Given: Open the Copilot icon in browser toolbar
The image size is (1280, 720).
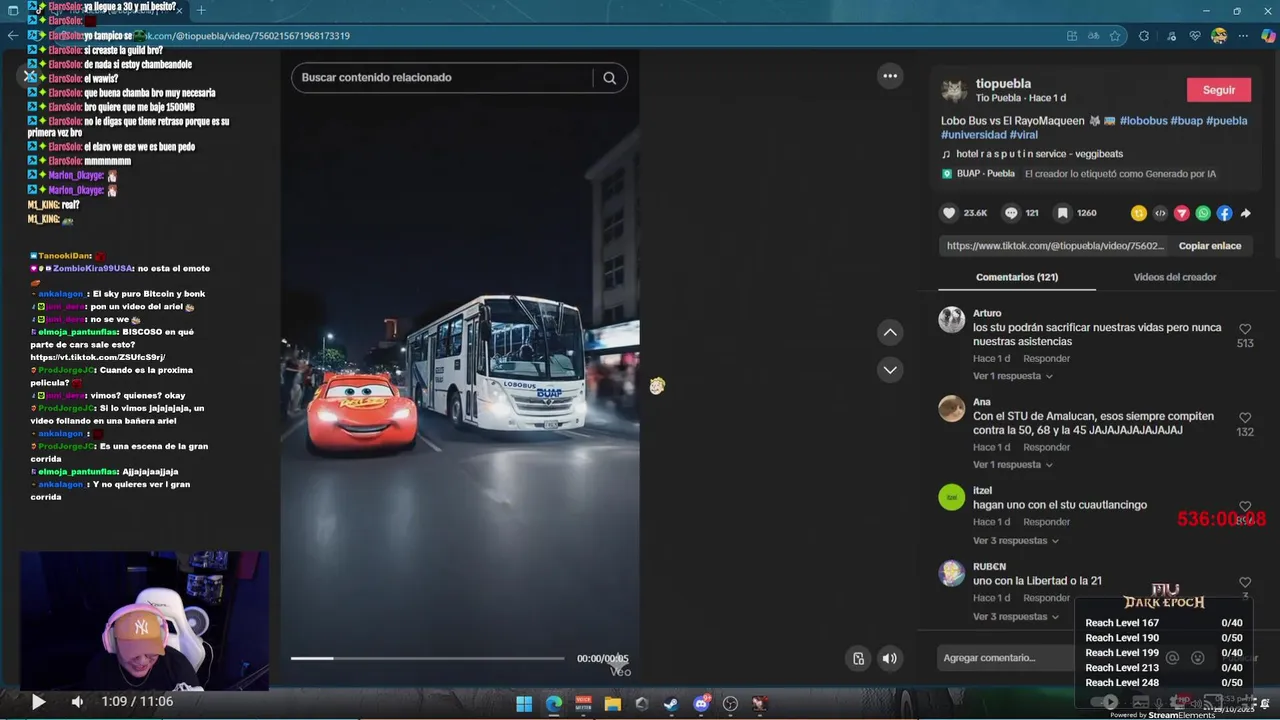Looking at the screenshot, I should [1269, 36].
